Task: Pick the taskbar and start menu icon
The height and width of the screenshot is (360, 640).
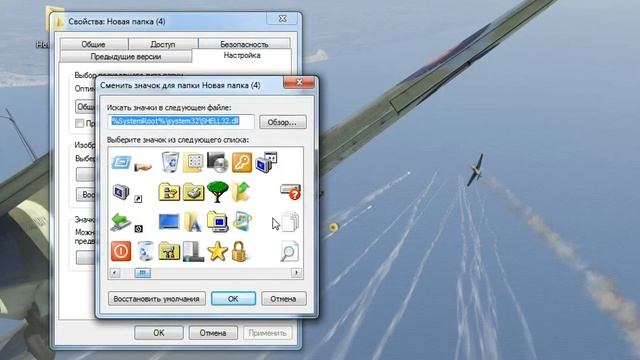Action: coord(193,251)
